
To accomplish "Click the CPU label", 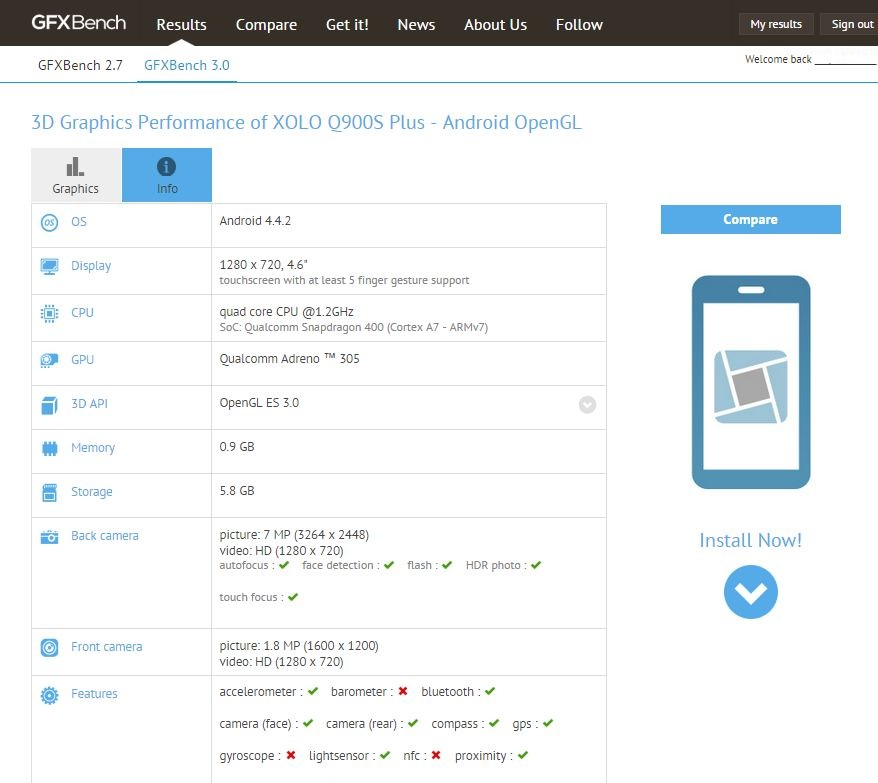I will pyautogui.click(x=82, y=313).
